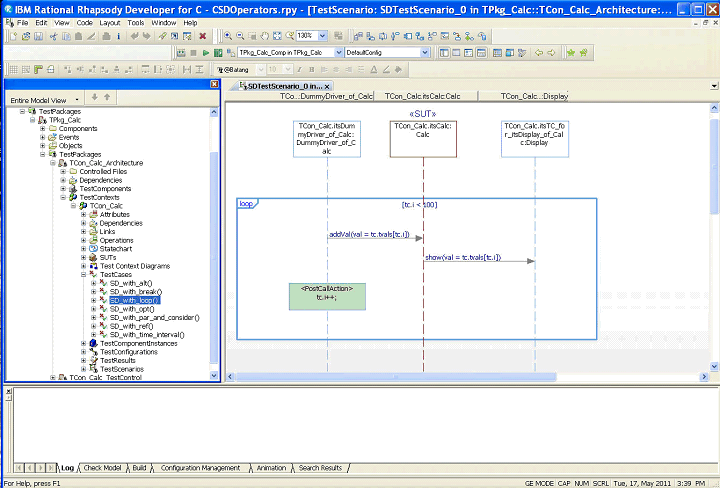Image resolution: width=720 pixels, height=488 pixels.
Task: Expand the SD_with_alt() test case
Action: click(94, 283)
